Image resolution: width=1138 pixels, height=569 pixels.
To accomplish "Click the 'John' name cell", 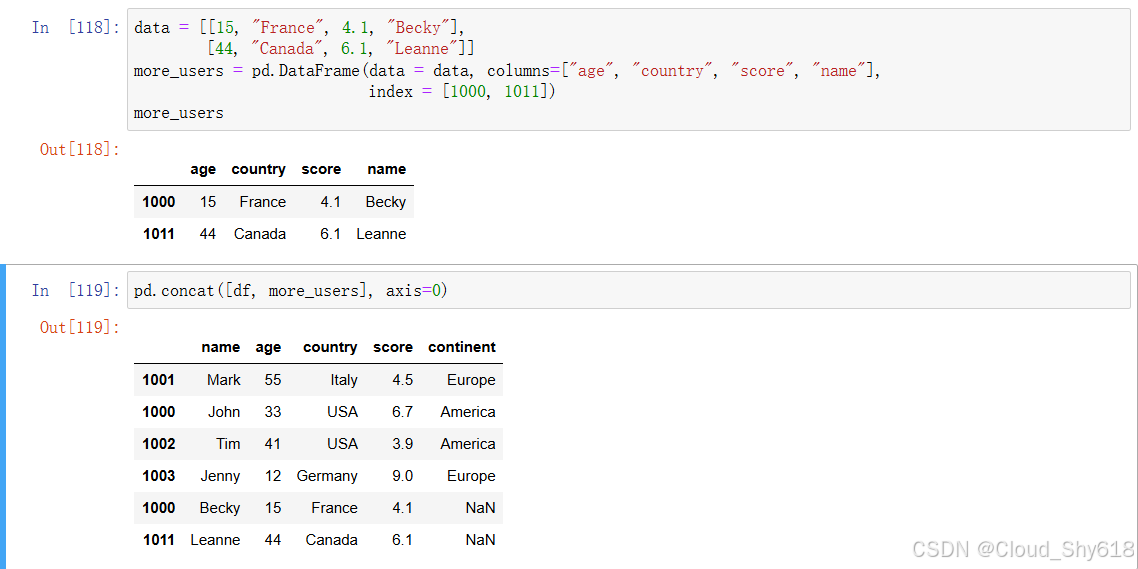I will pyautogui.click(x=224, y=412).
